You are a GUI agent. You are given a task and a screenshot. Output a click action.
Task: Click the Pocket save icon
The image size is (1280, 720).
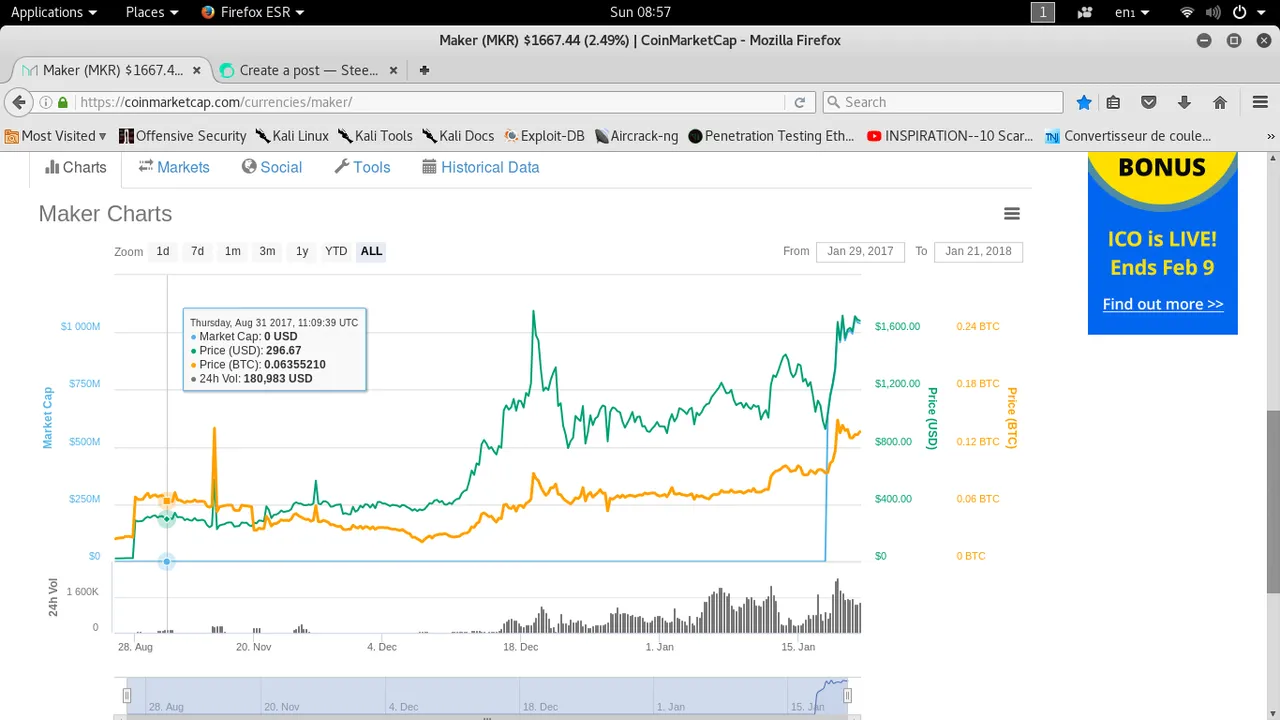1149,102
